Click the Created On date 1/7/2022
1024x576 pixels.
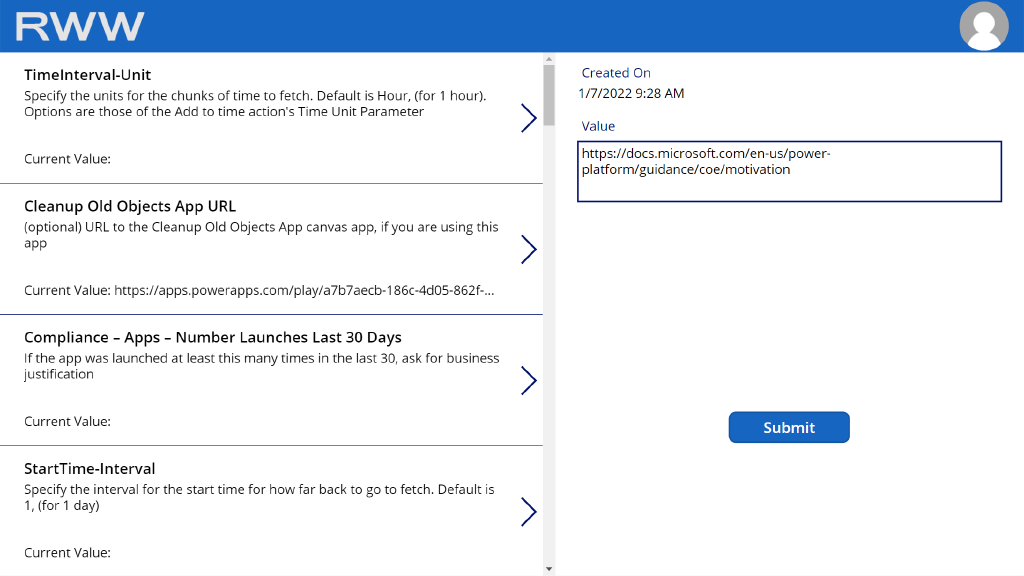click(x=631, y=93)
